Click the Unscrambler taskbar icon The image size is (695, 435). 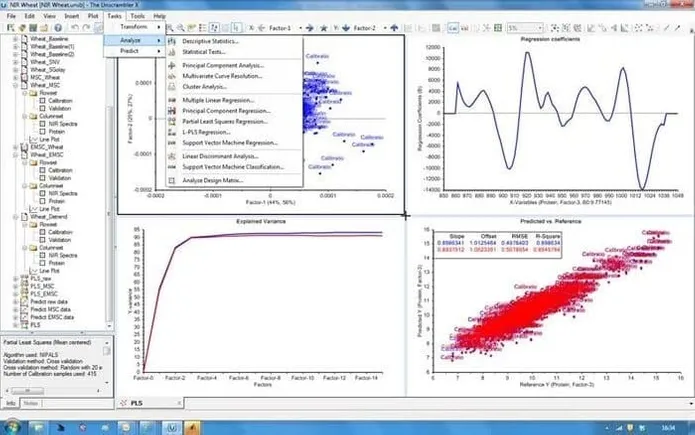coord(172,427)
